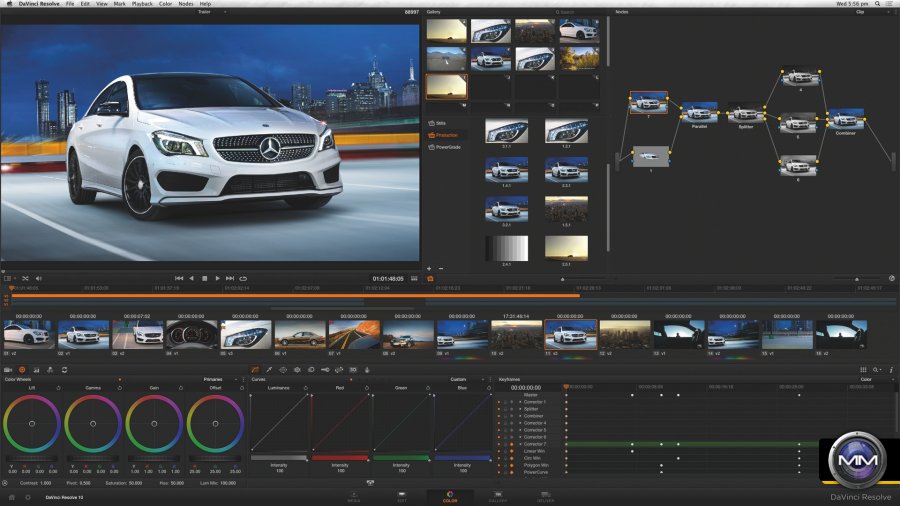Image resolution: width=900 pixels, height=506 pixels.
Task: Reset the Lift color wheel
Action: click(58, 387)
